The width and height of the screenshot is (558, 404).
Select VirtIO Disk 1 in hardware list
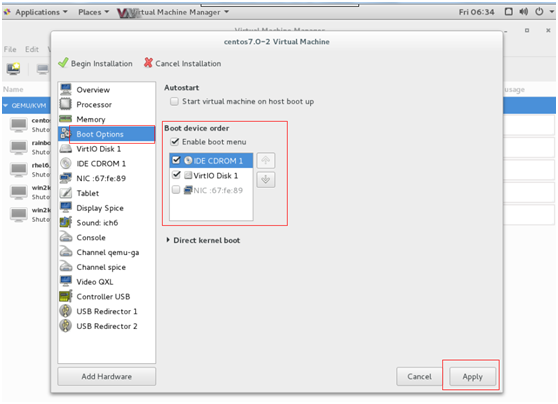[x=107, y=149]
